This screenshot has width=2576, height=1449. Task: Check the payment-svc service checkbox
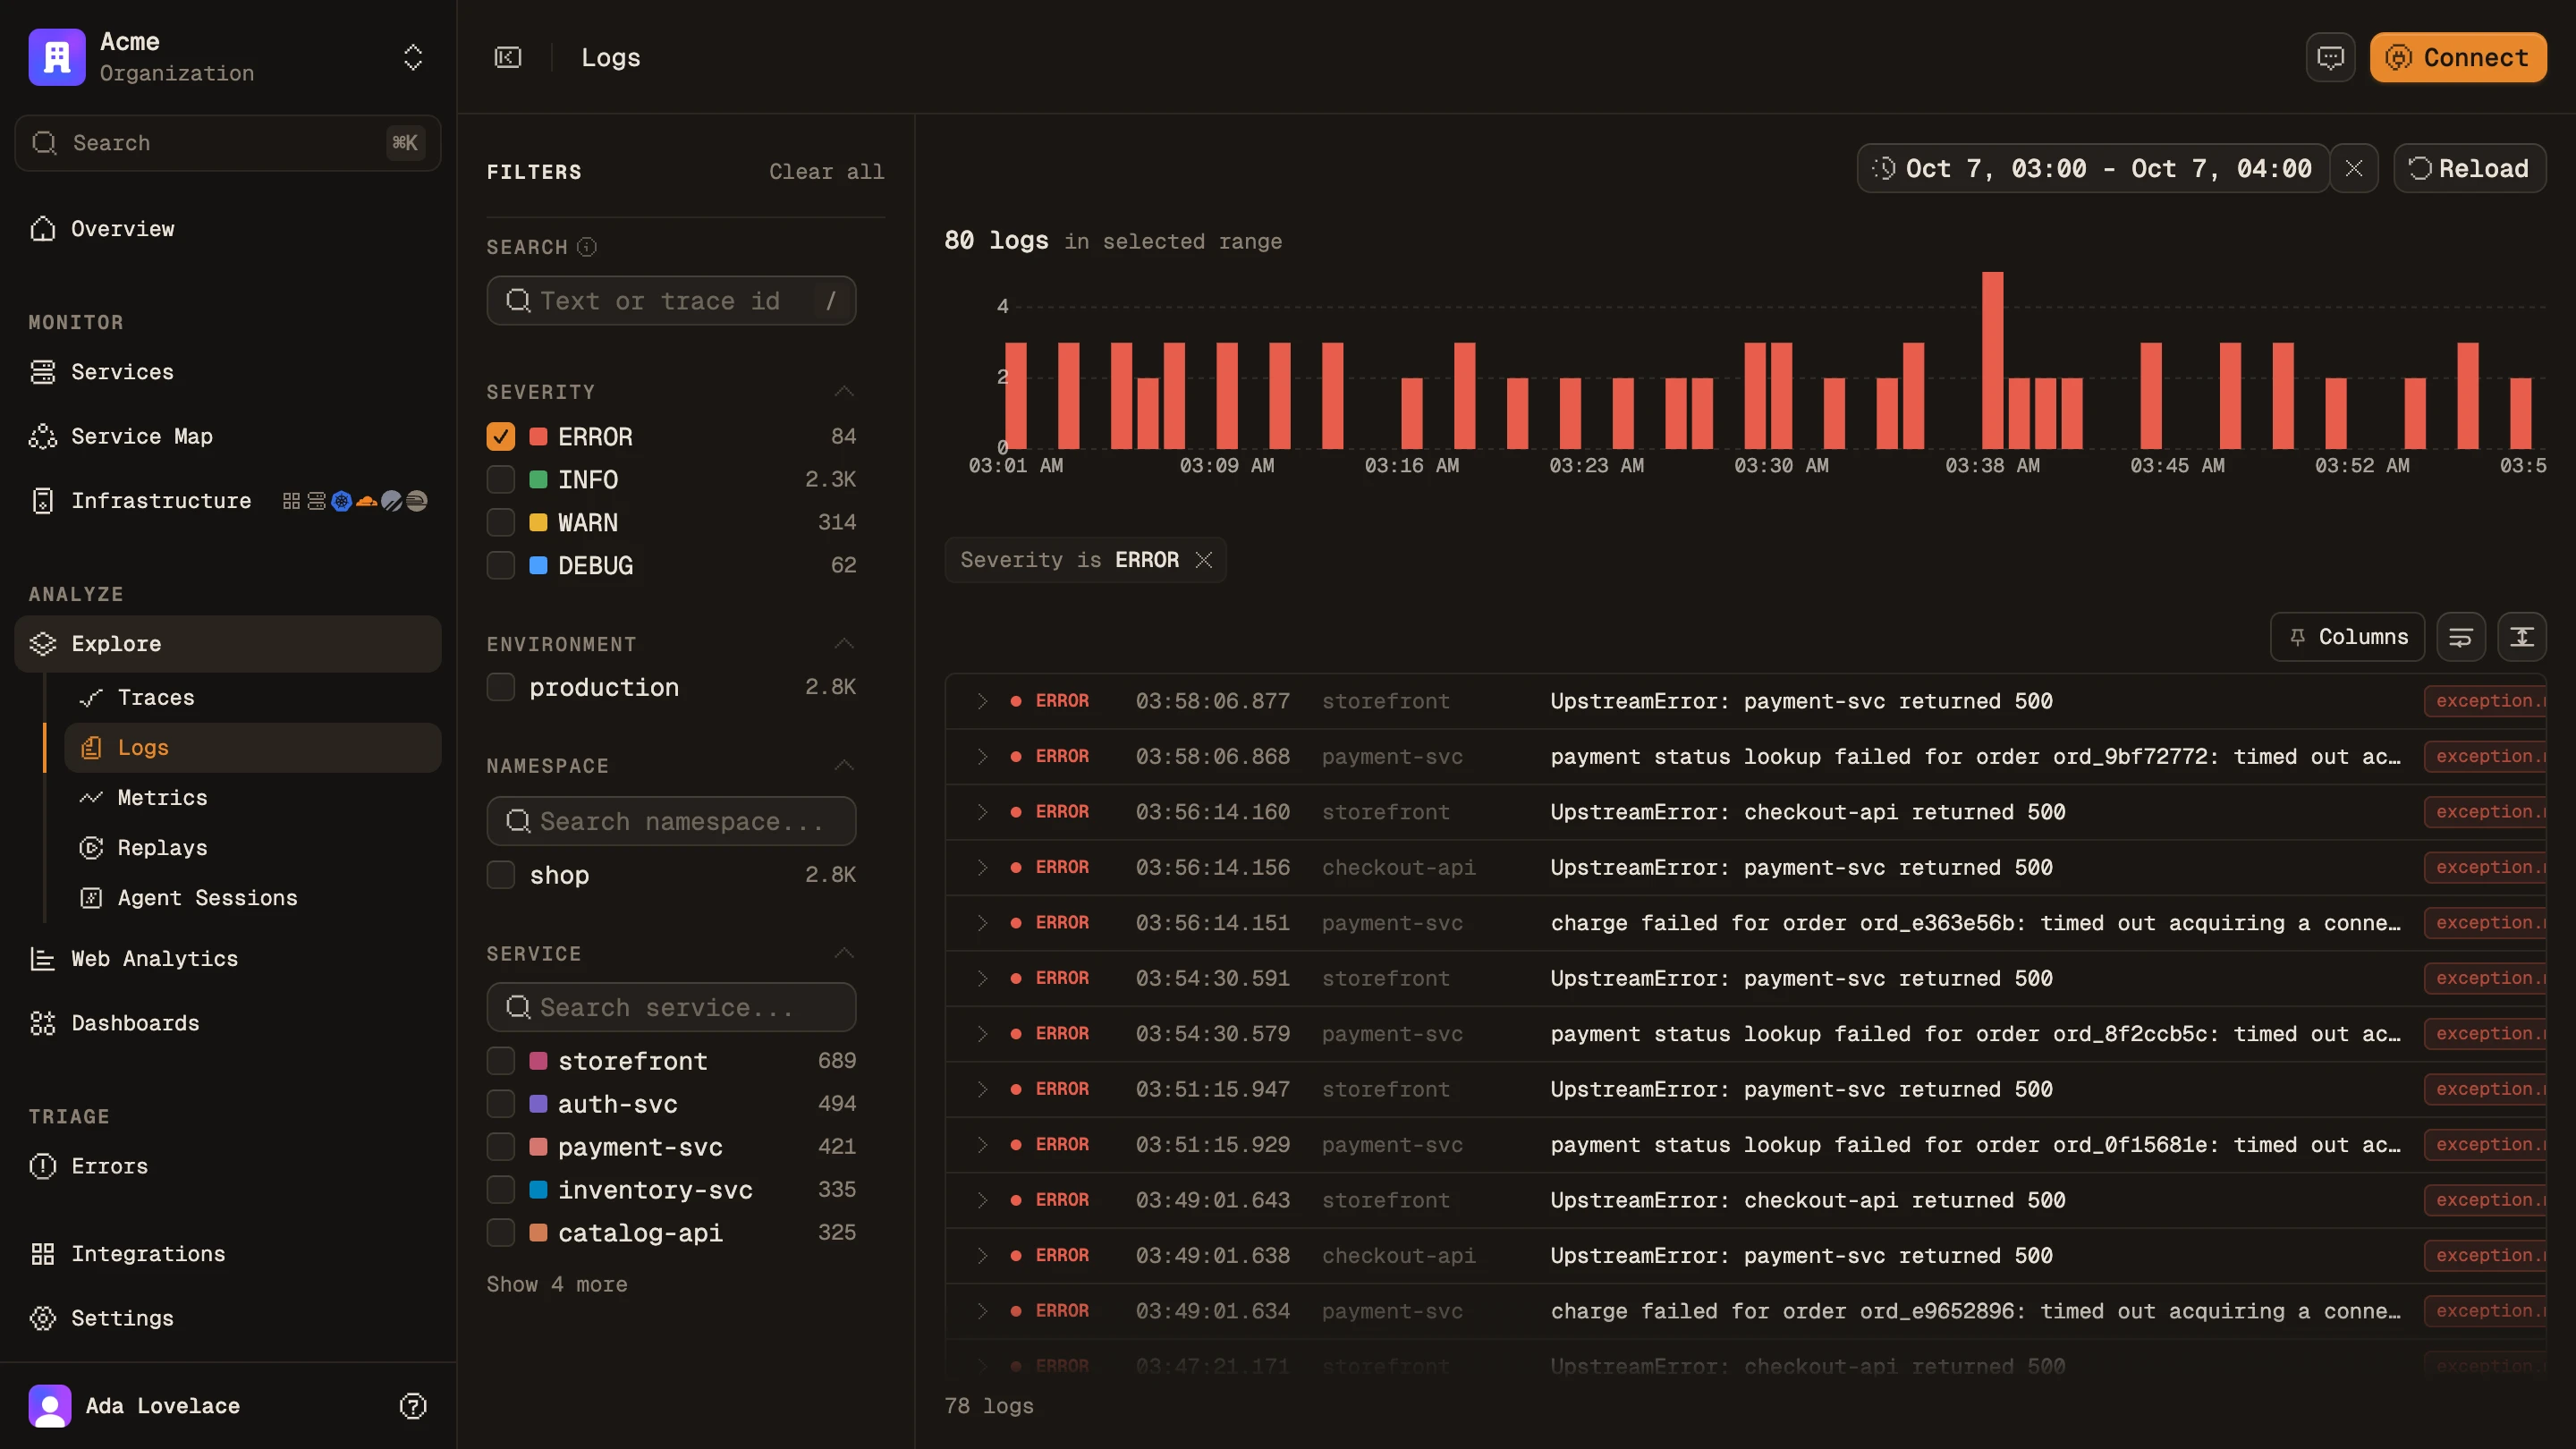(501, 1148)
